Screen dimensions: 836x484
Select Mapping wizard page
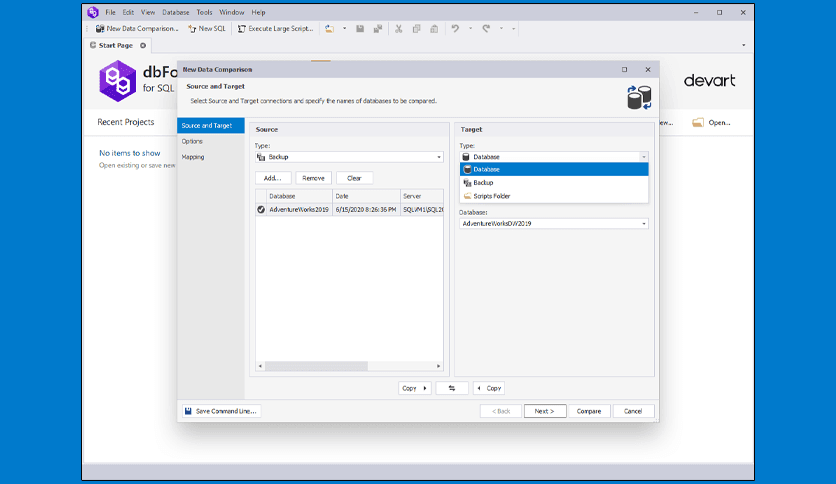(193, 157)
